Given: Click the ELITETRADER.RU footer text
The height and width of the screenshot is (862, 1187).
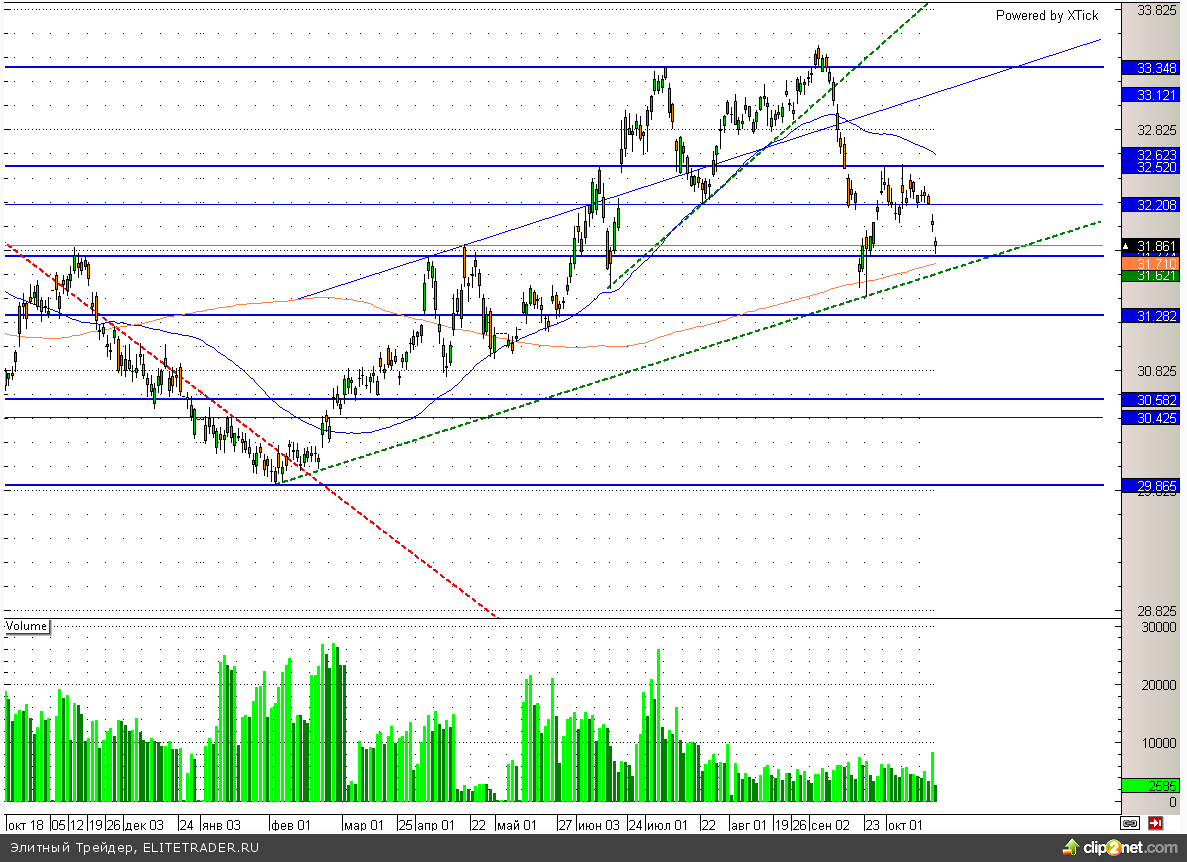Looking at the screenshot, I should click(200, 848).
